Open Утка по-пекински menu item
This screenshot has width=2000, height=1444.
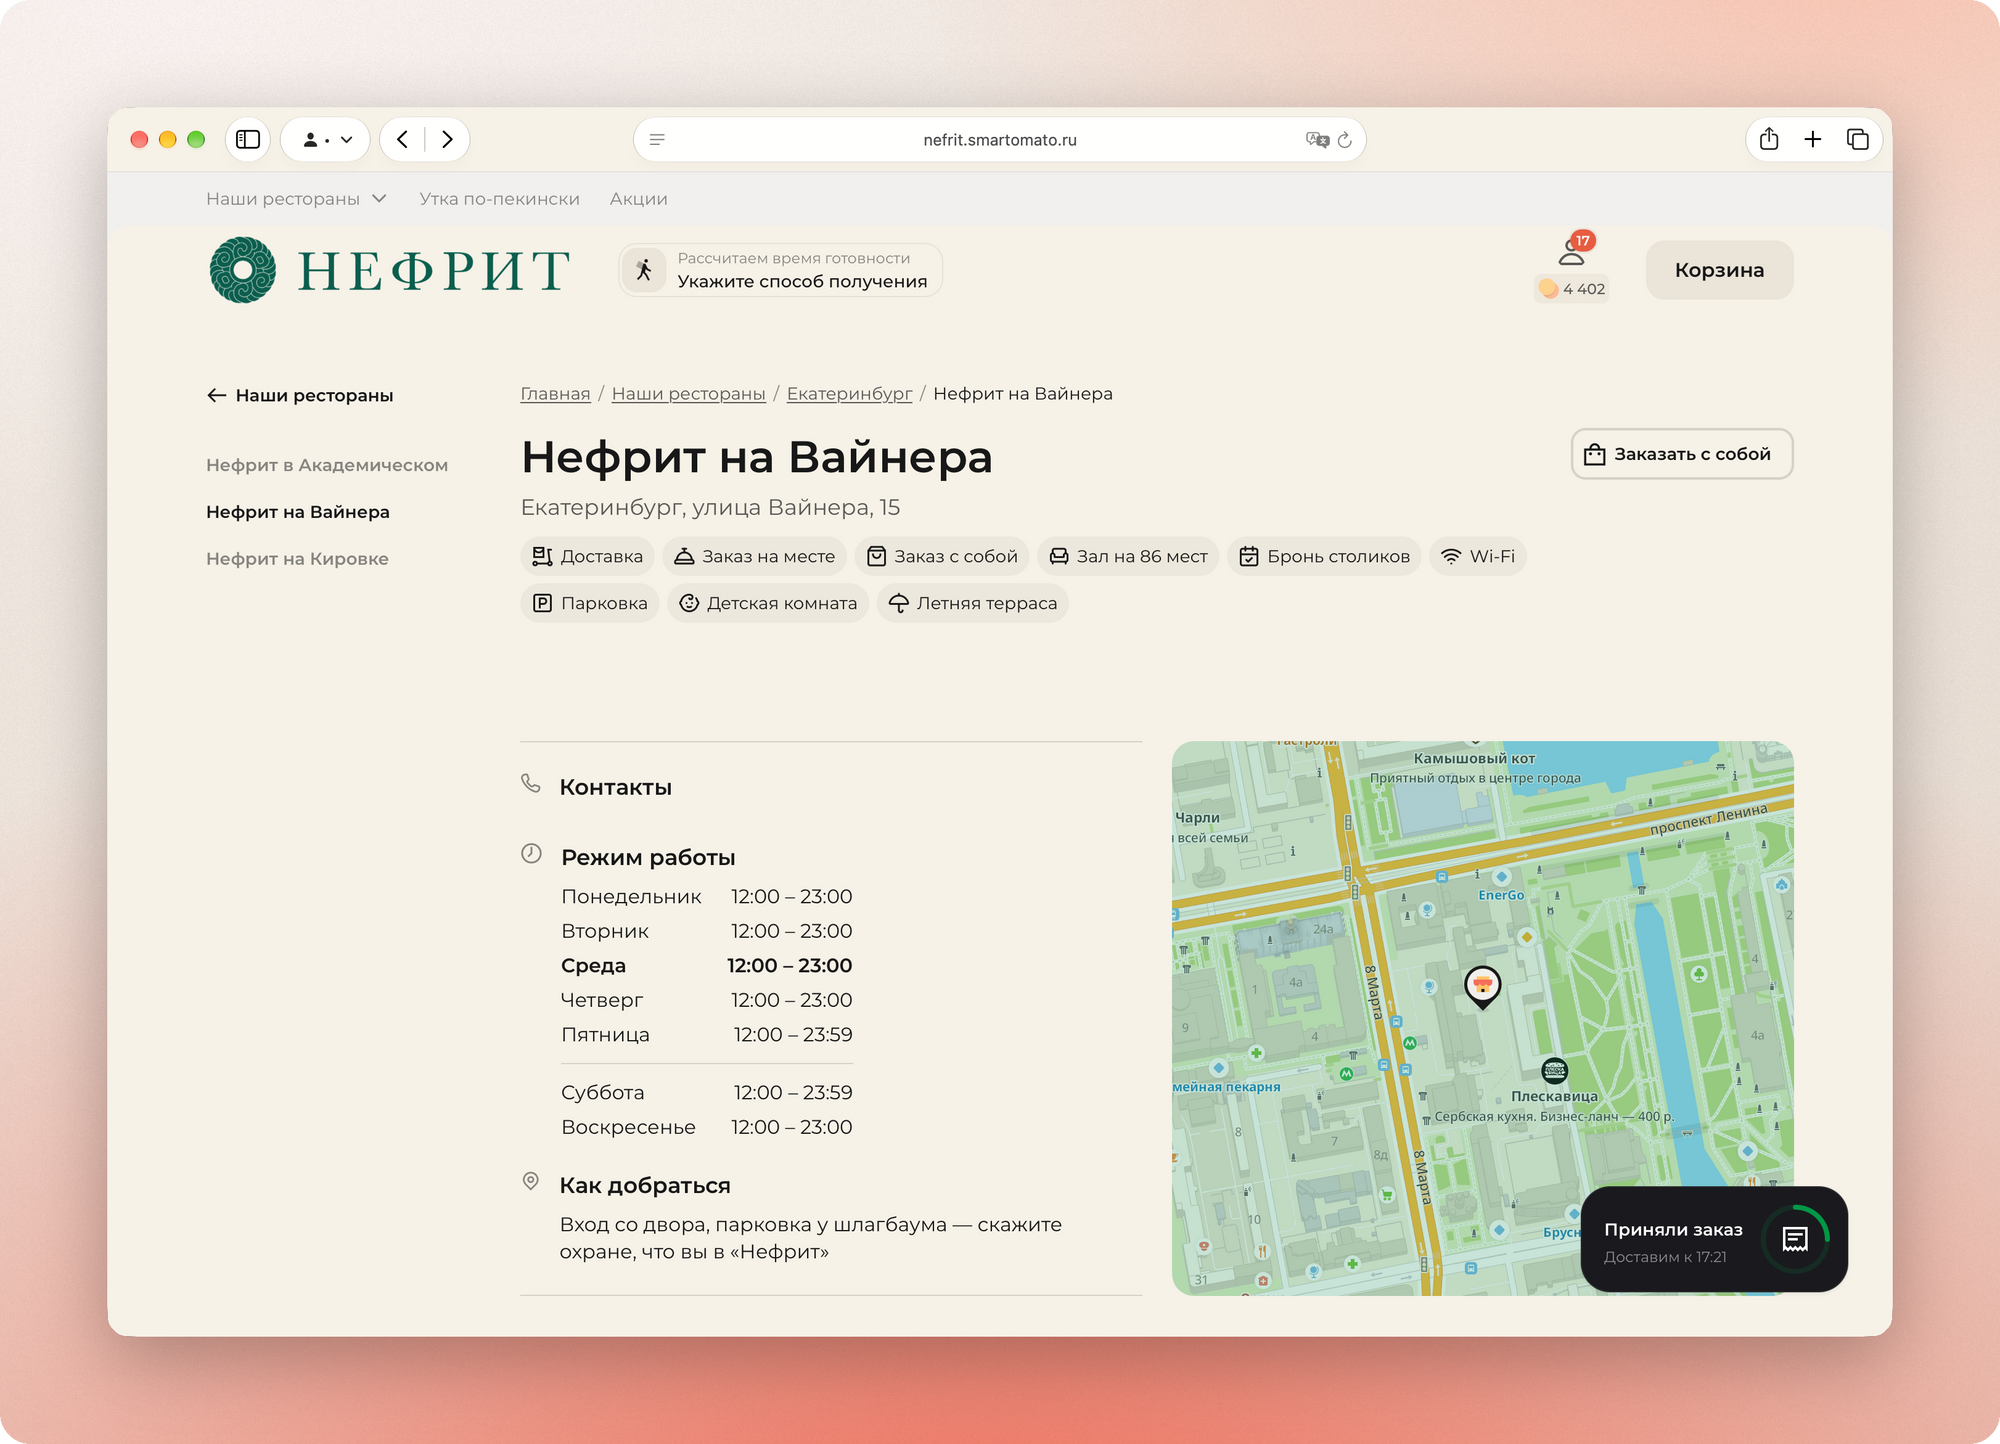[499, 199]
